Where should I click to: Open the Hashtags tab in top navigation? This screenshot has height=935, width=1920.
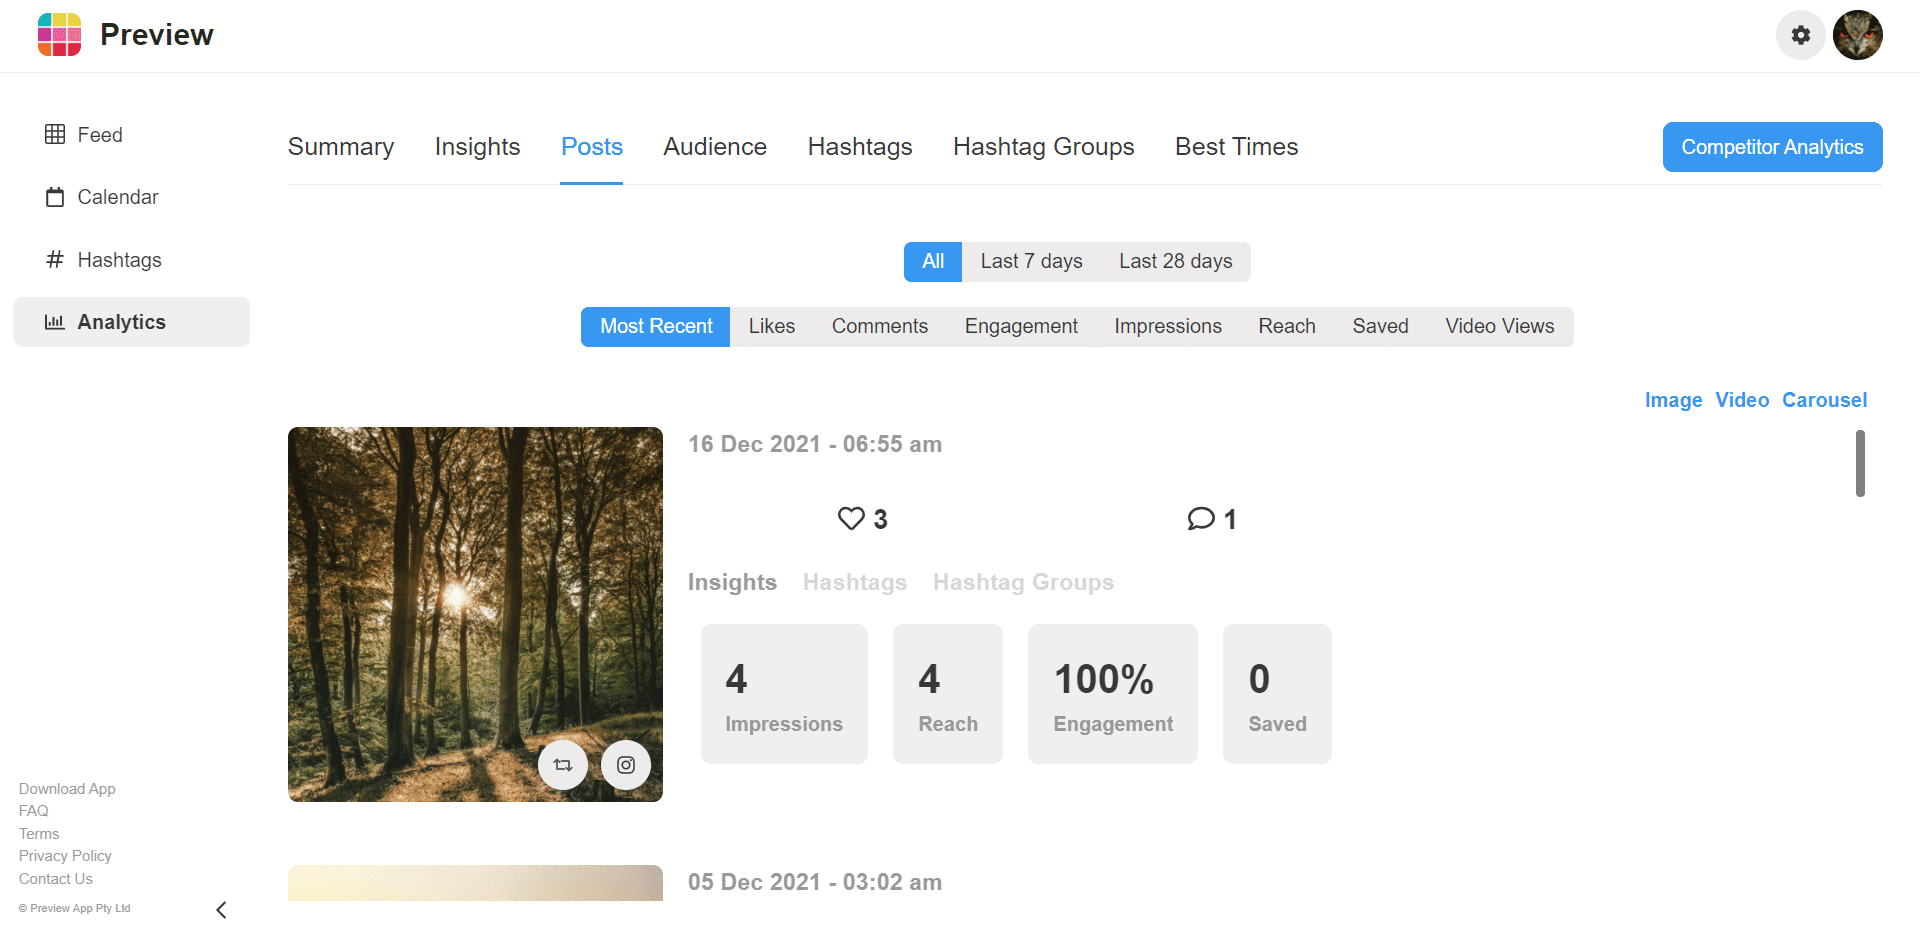tap(860, 147)
